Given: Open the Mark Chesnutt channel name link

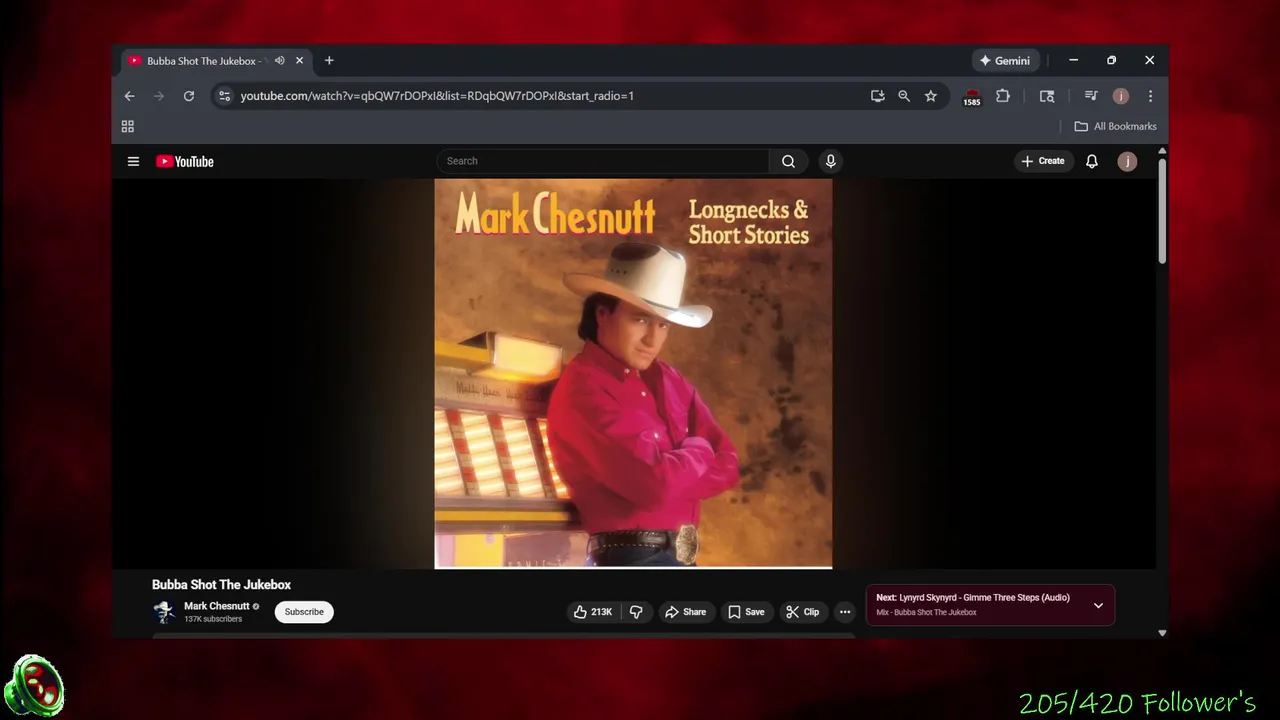Looking at the screenshot, I should (217, 606).
